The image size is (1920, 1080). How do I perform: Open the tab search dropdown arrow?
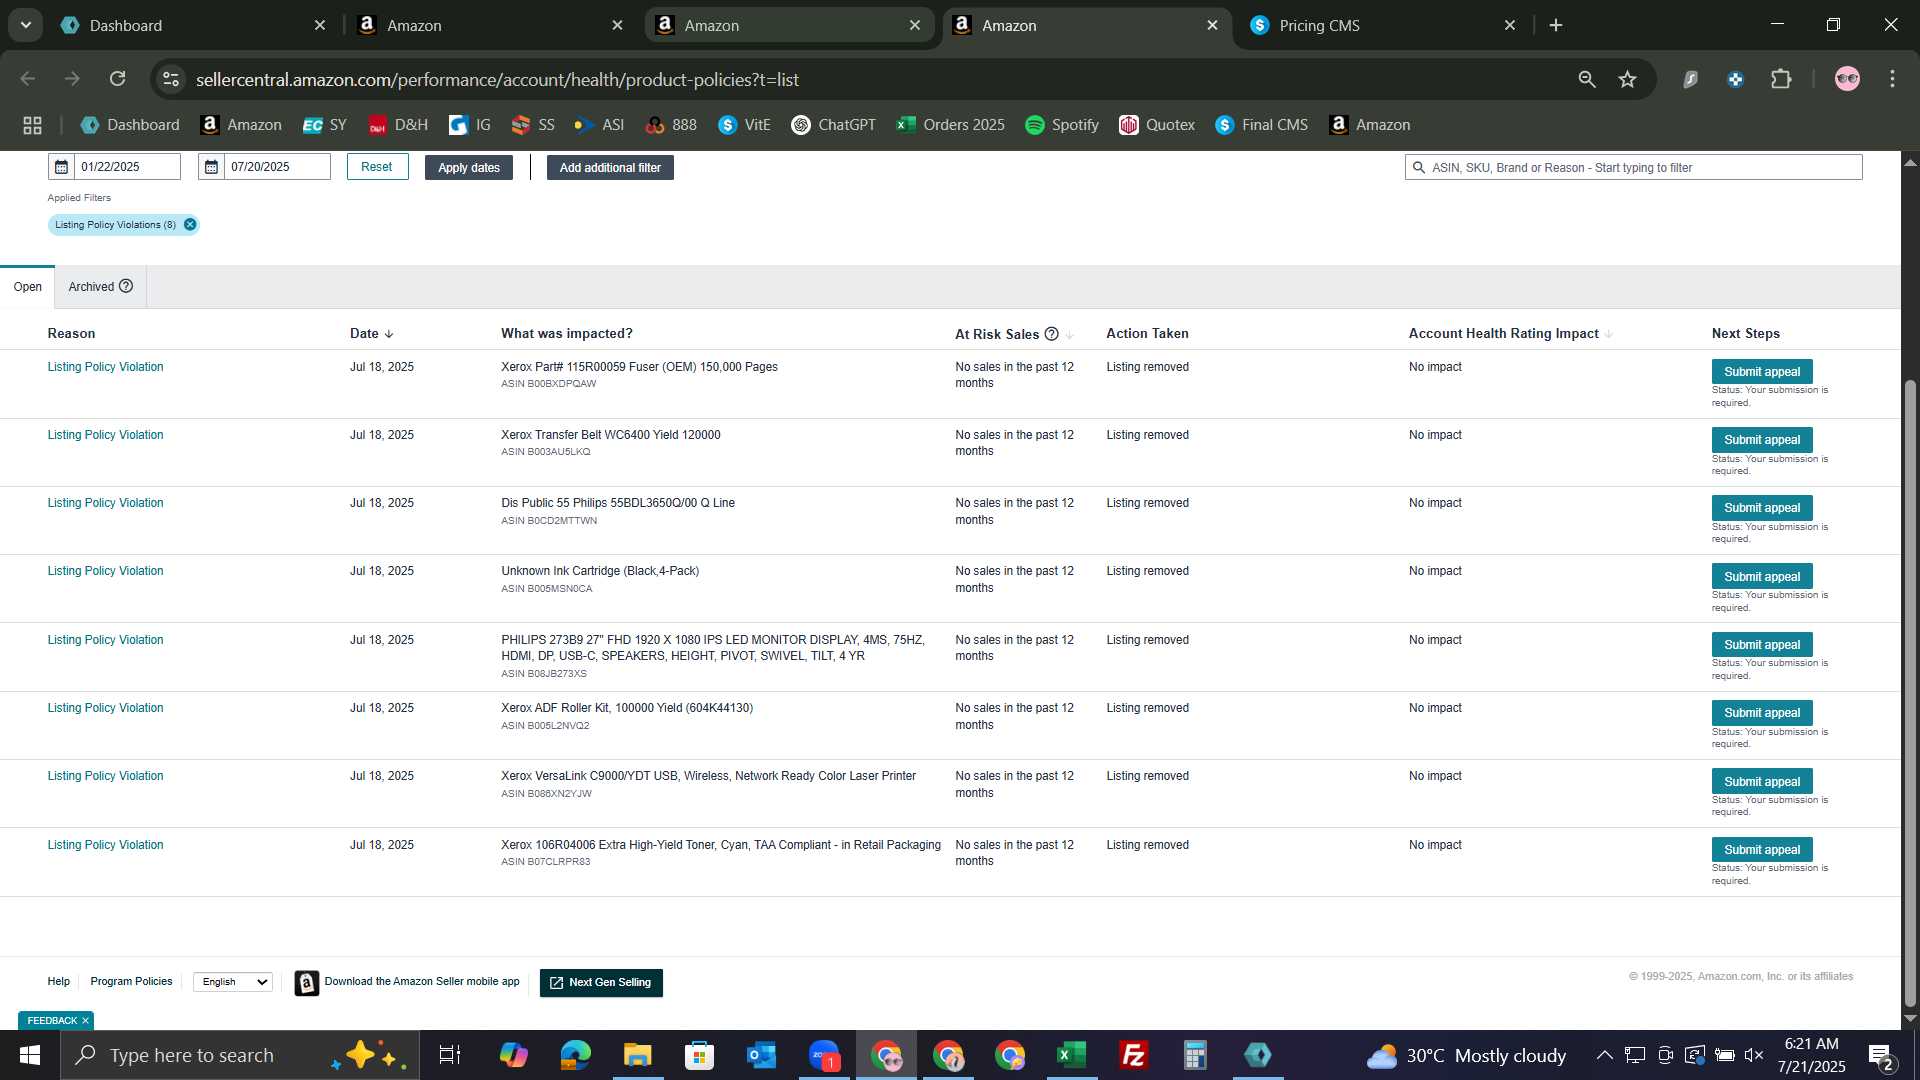26,25
